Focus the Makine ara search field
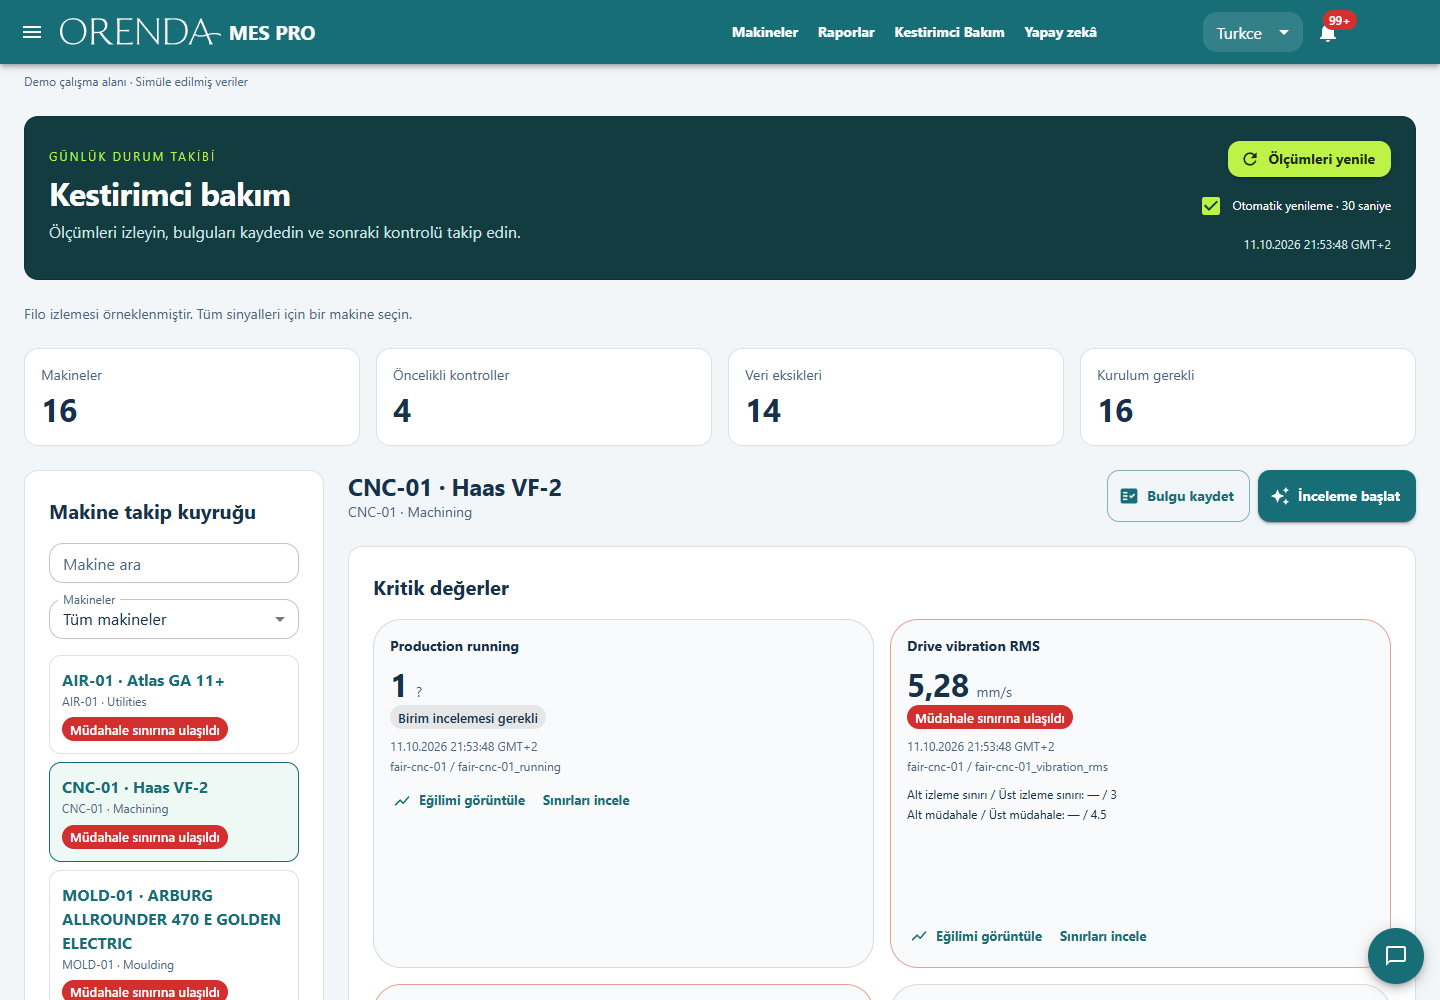1440x1000 pixels. 174,563
